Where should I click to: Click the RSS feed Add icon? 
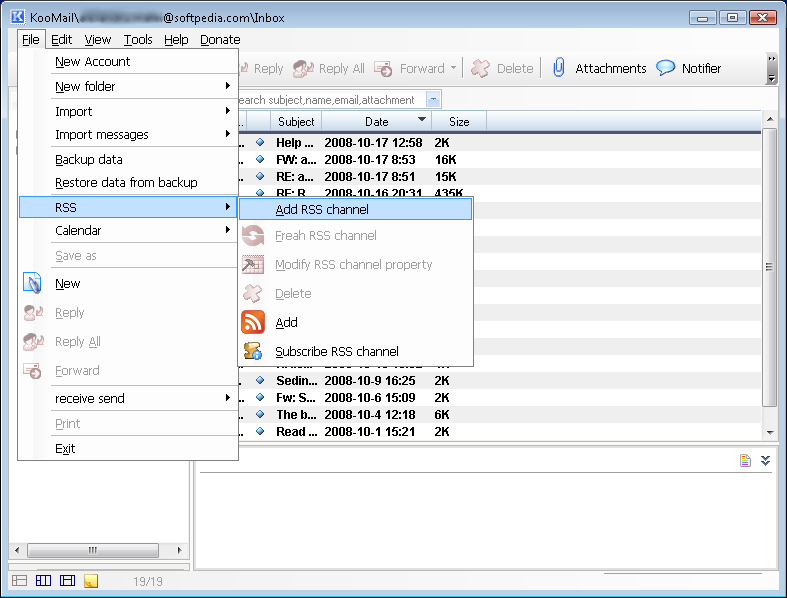pyautogui.click(x=253, y=322)
